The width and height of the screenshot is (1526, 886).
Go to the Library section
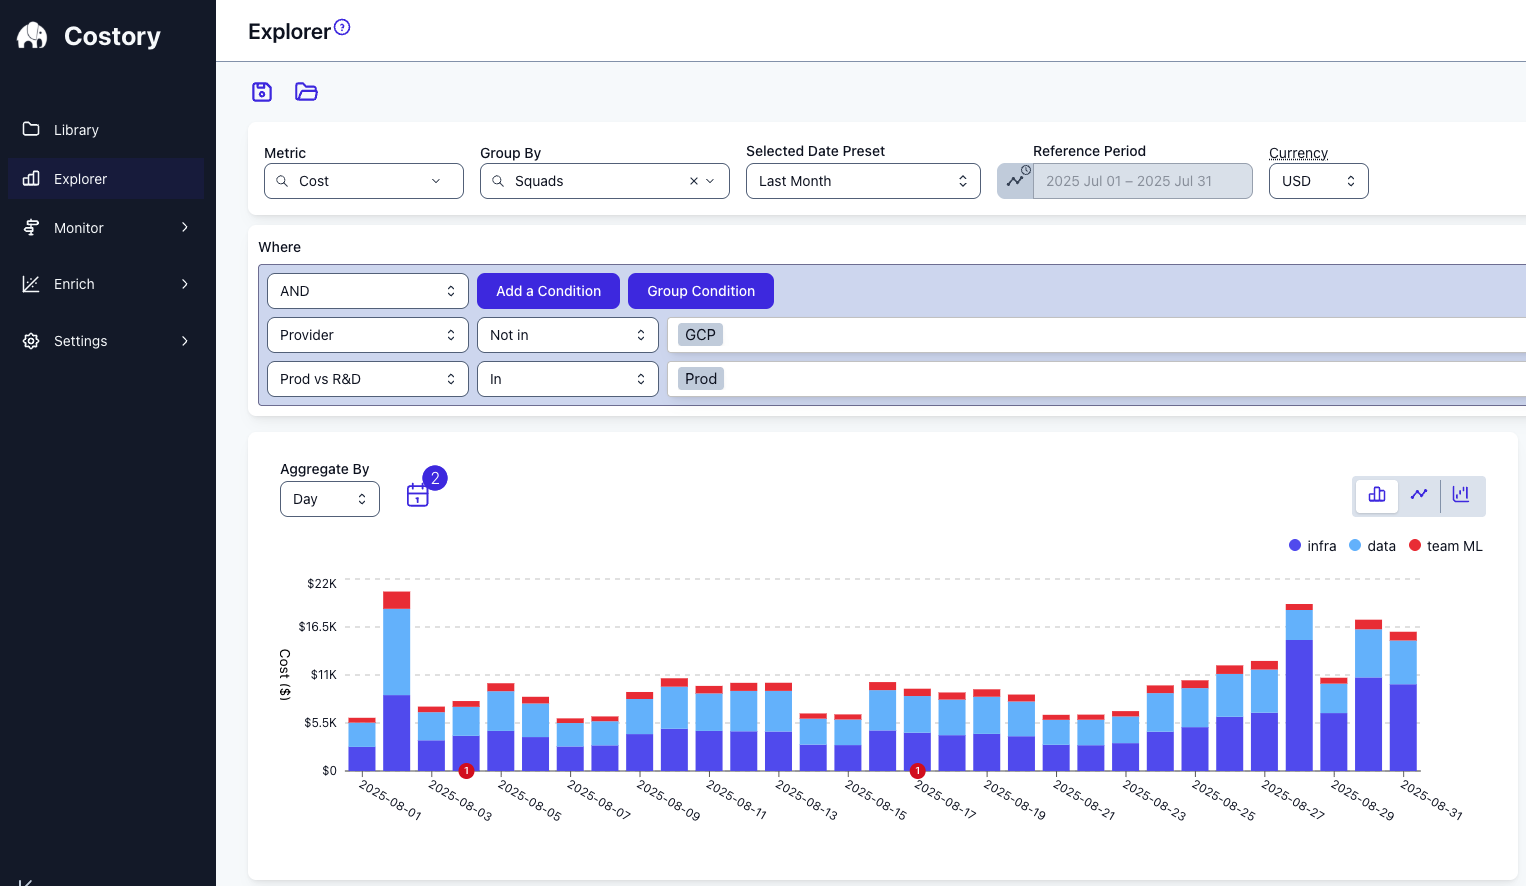click(76, 129)
